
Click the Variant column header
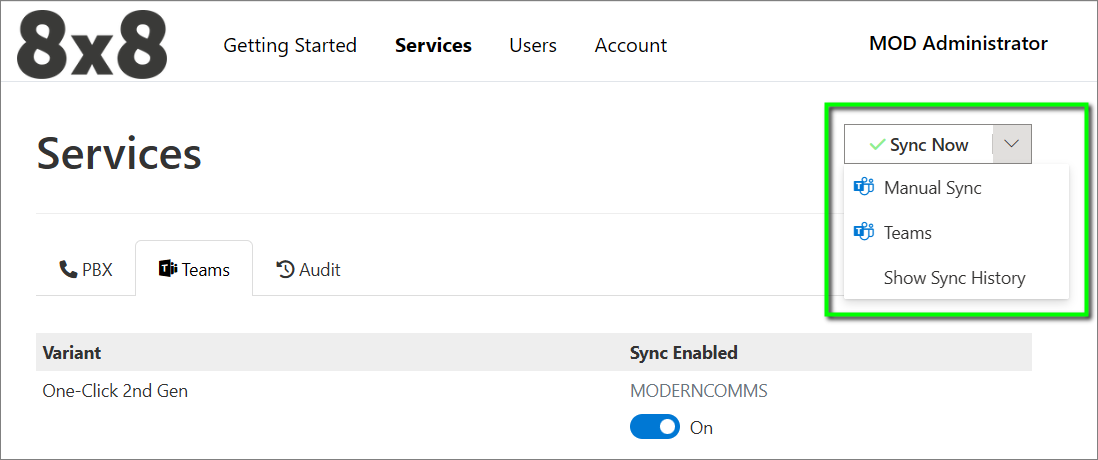click(71, 352)
